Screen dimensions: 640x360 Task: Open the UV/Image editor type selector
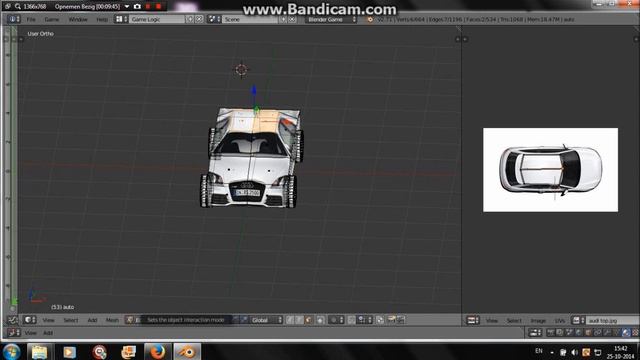(x=473, y=320)
